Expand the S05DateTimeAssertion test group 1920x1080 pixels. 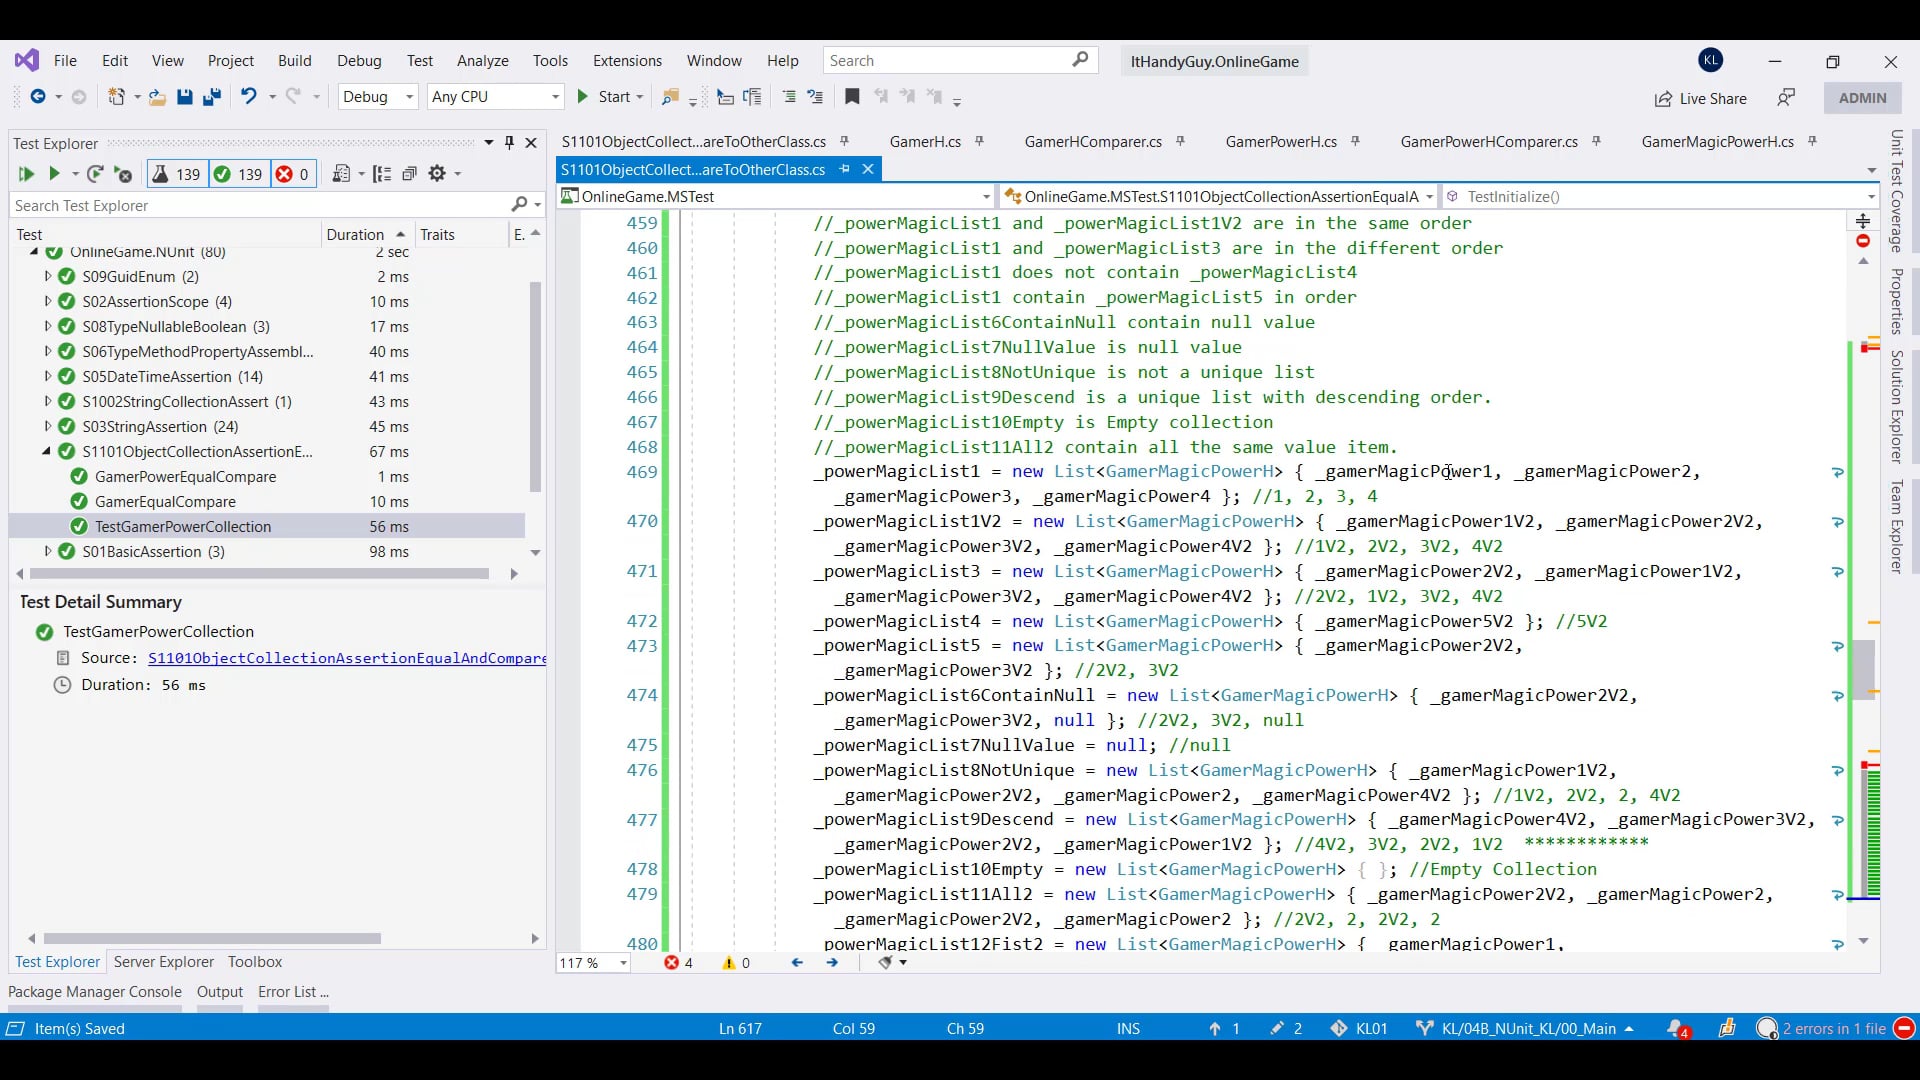click(x=46, y=377)
